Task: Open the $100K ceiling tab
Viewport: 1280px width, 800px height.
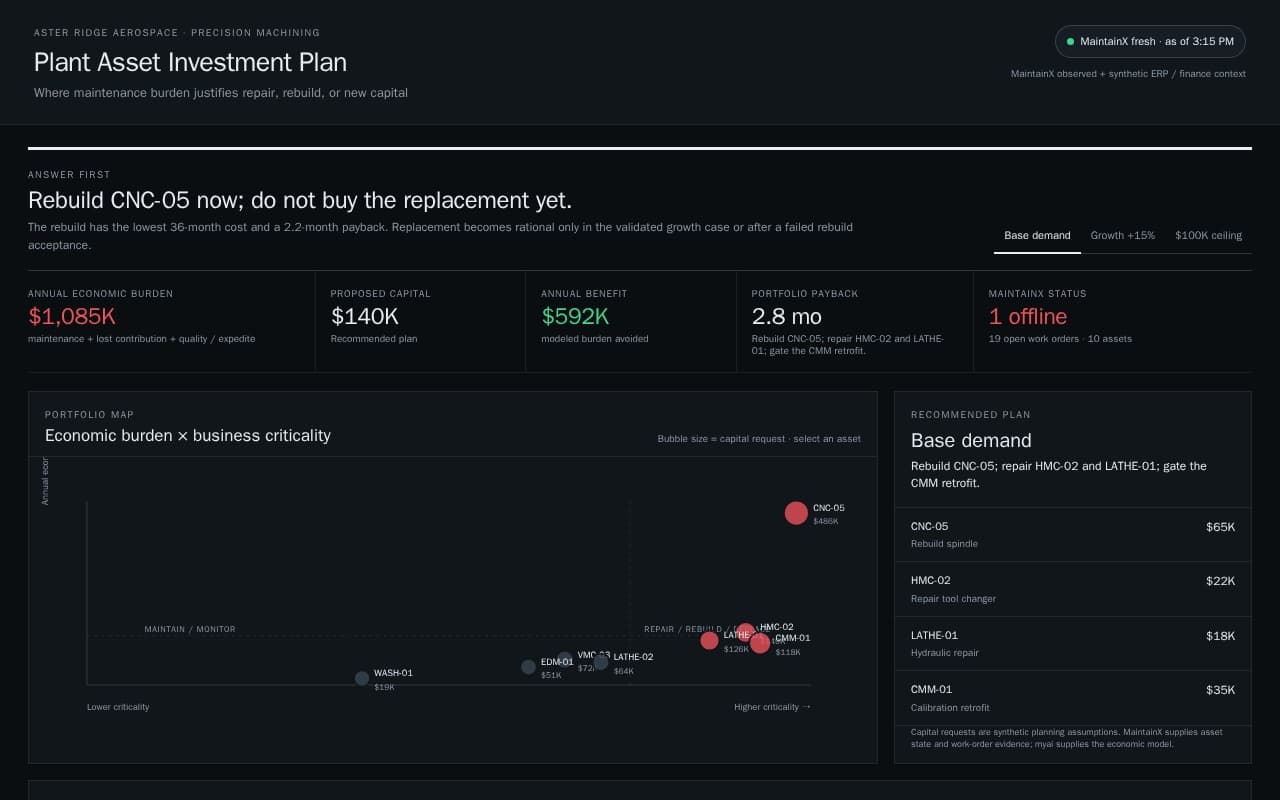Action: coord(1208,236)
